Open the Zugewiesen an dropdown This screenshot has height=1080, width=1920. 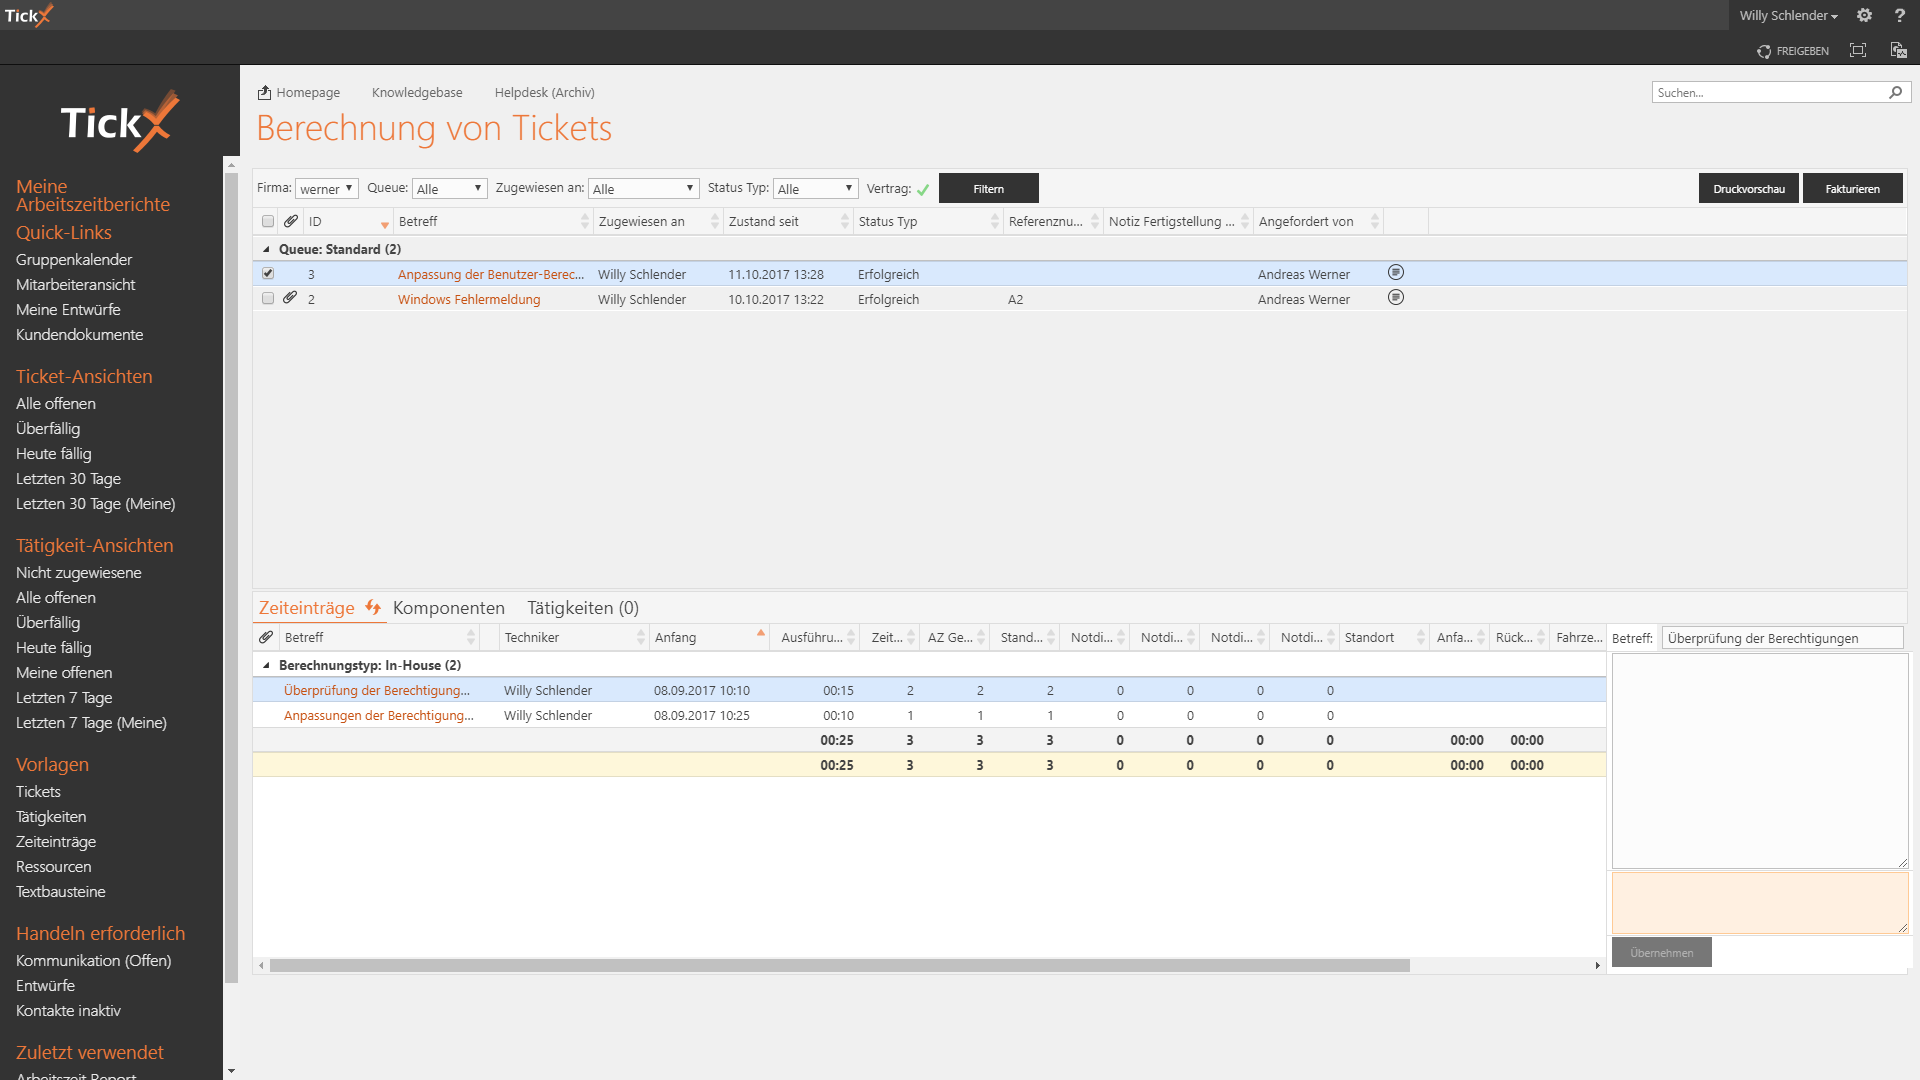point(643,189)
